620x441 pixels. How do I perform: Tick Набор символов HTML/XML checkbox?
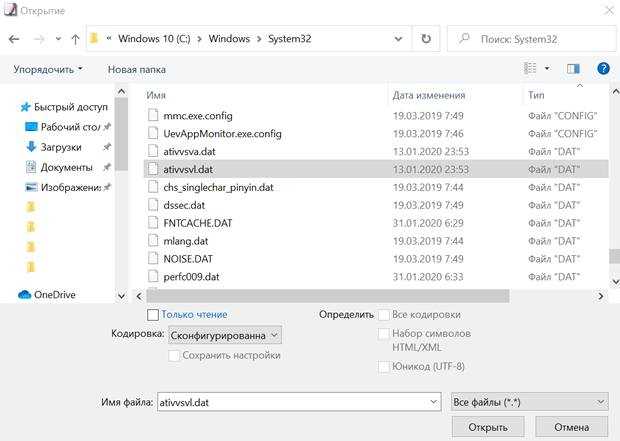point(384,334)
